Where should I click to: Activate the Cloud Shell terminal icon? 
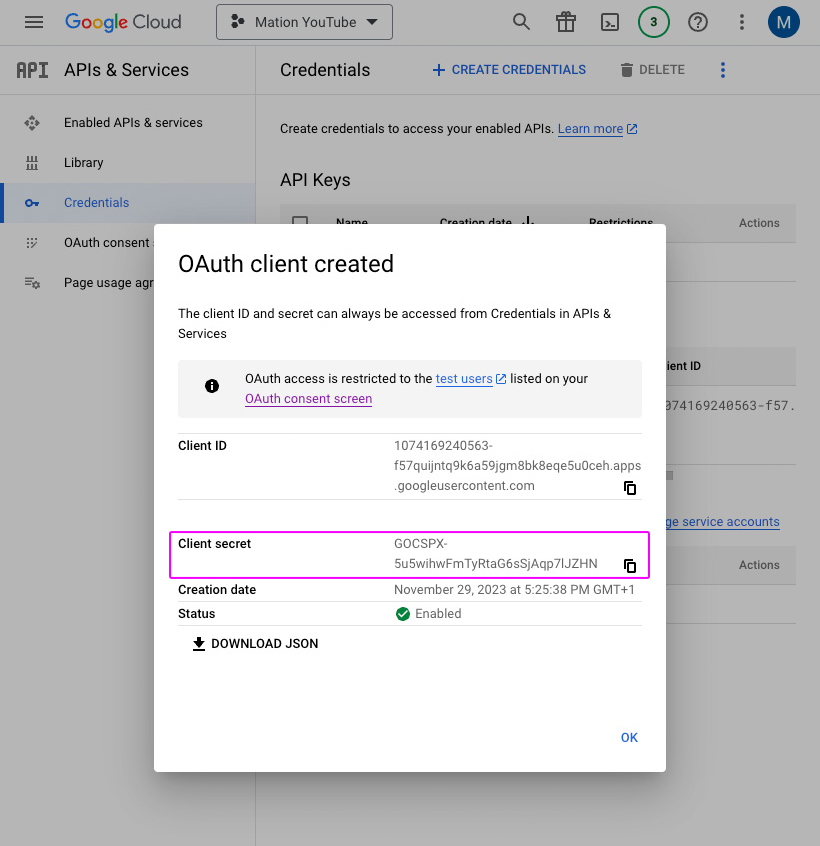[610, 22]
